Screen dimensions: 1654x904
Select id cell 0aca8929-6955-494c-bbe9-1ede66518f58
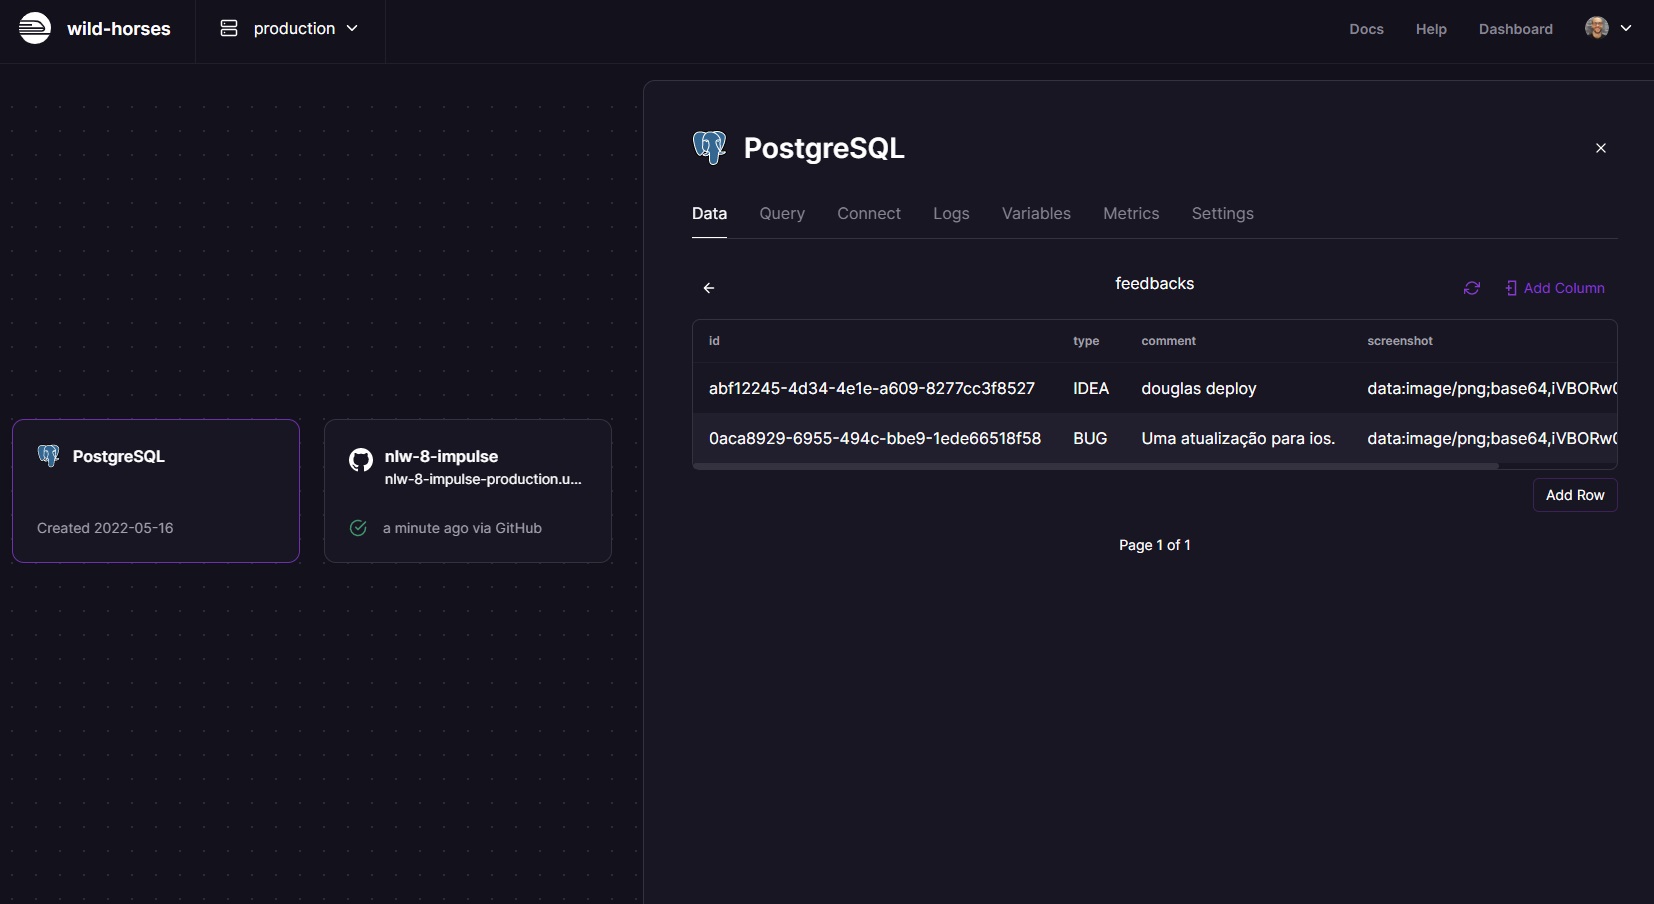tap(875, 438)
